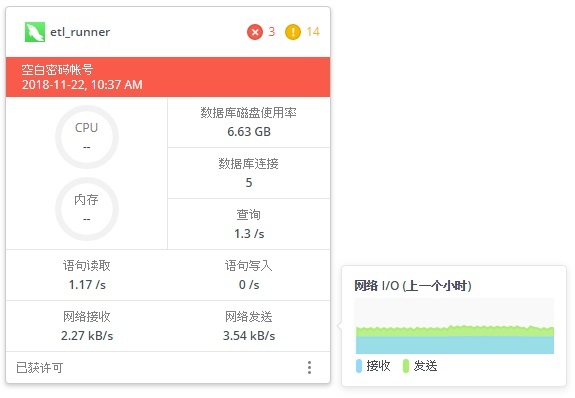Select the 网络接收 2.27 kB/s metric
Image resolution: width=575 pixels, height=398 pixels.
[87, 326]
